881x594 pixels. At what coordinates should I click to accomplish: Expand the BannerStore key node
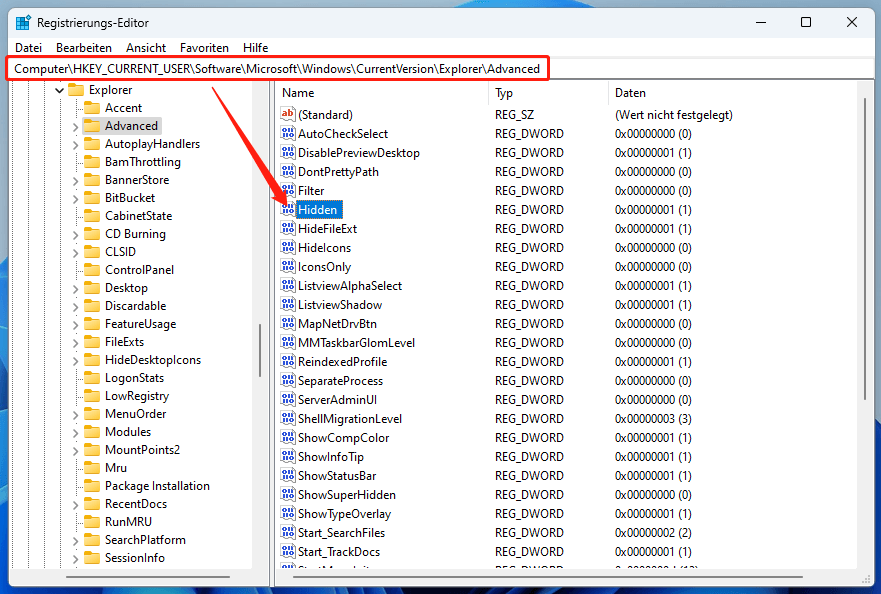point(75,181)
